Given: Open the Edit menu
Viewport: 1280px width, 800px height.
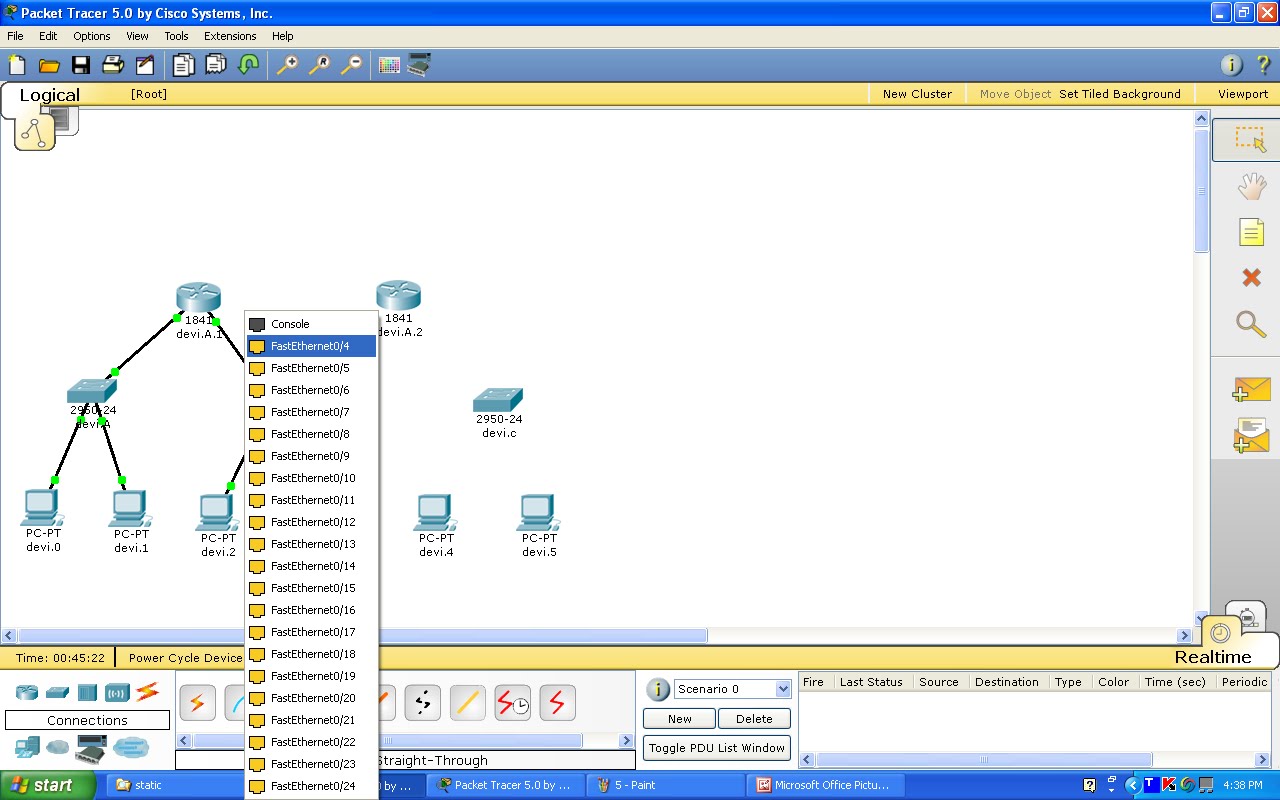Looking at the screenshot, I should tap(48, 36).
